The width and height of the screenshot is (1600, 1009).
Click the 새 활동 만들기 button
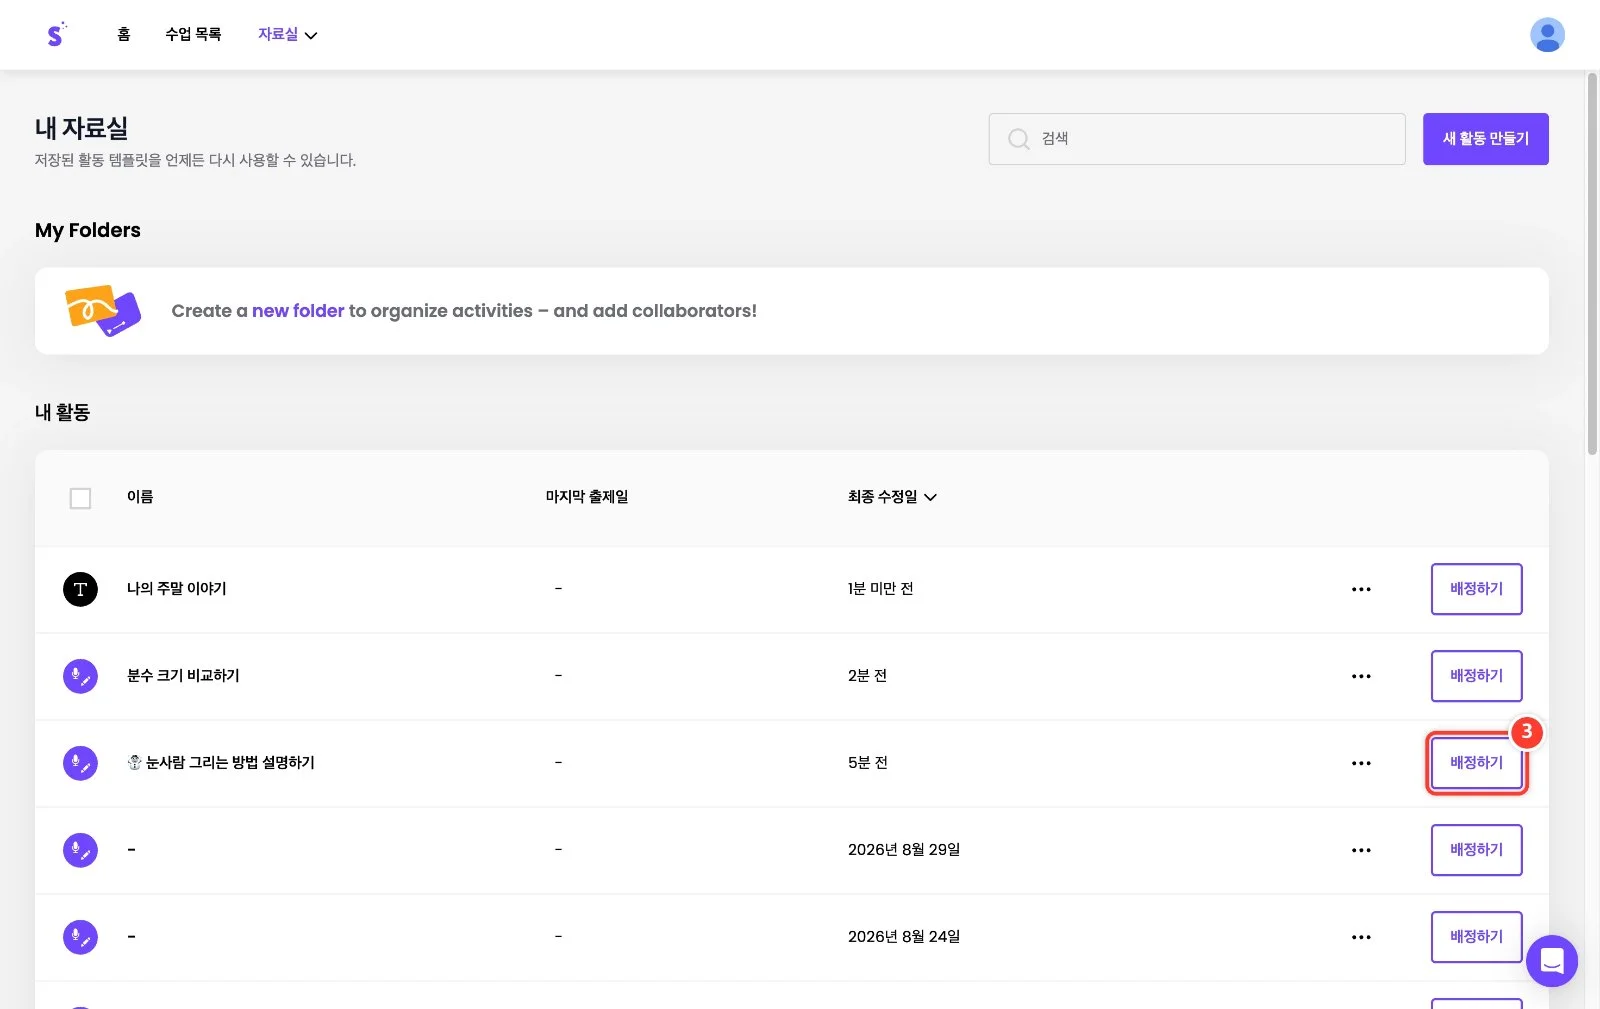(1485, 139)
